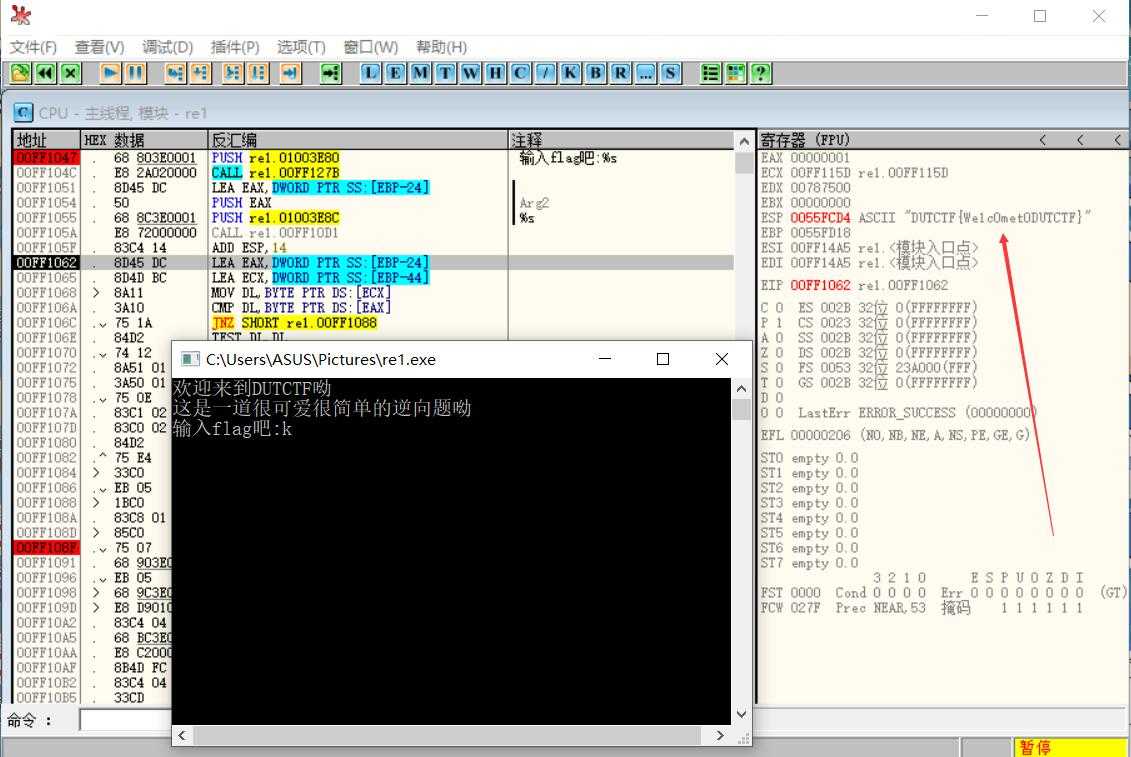Click the 地址 column header
The width and height of the screenshot is (1131, 757).
(x=47, y=140)
